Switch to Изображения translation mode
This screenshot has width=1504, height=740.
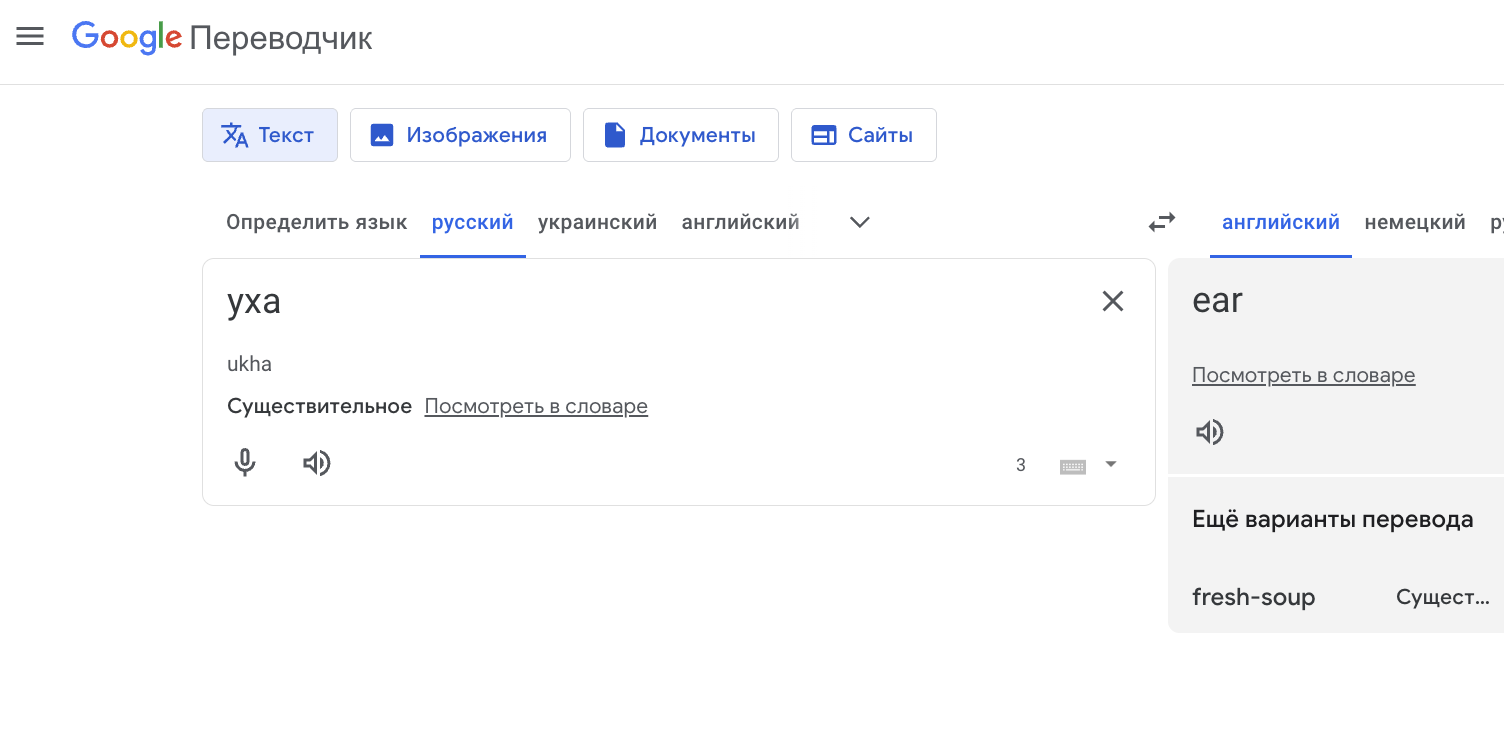[x=460, y=135]
